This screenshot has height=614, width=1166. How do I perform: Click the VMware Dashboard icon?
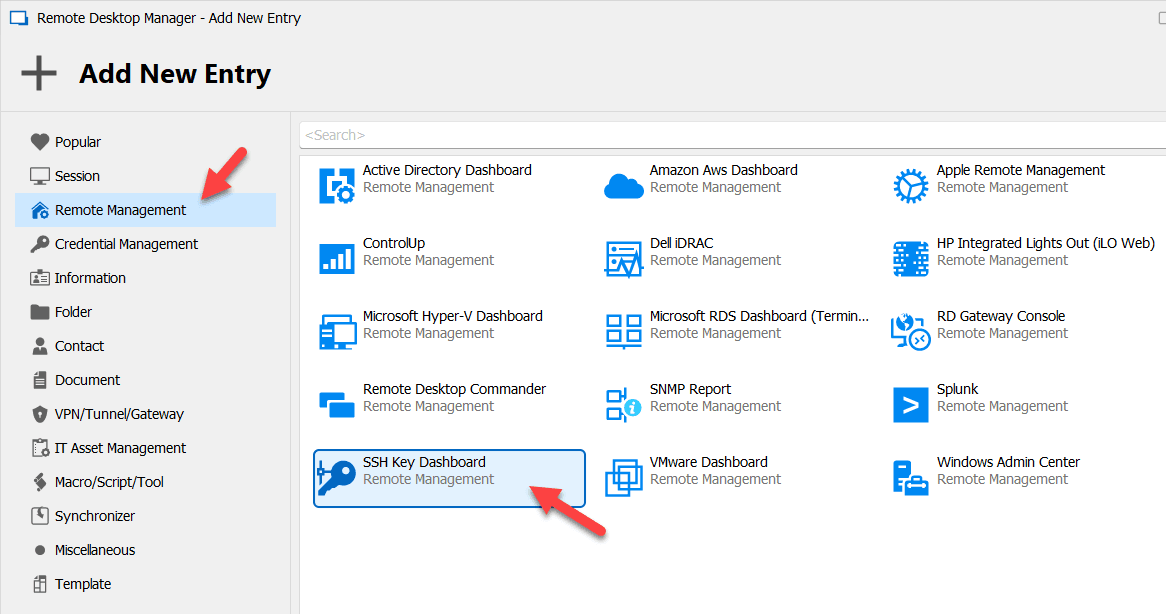click(624, 477)
